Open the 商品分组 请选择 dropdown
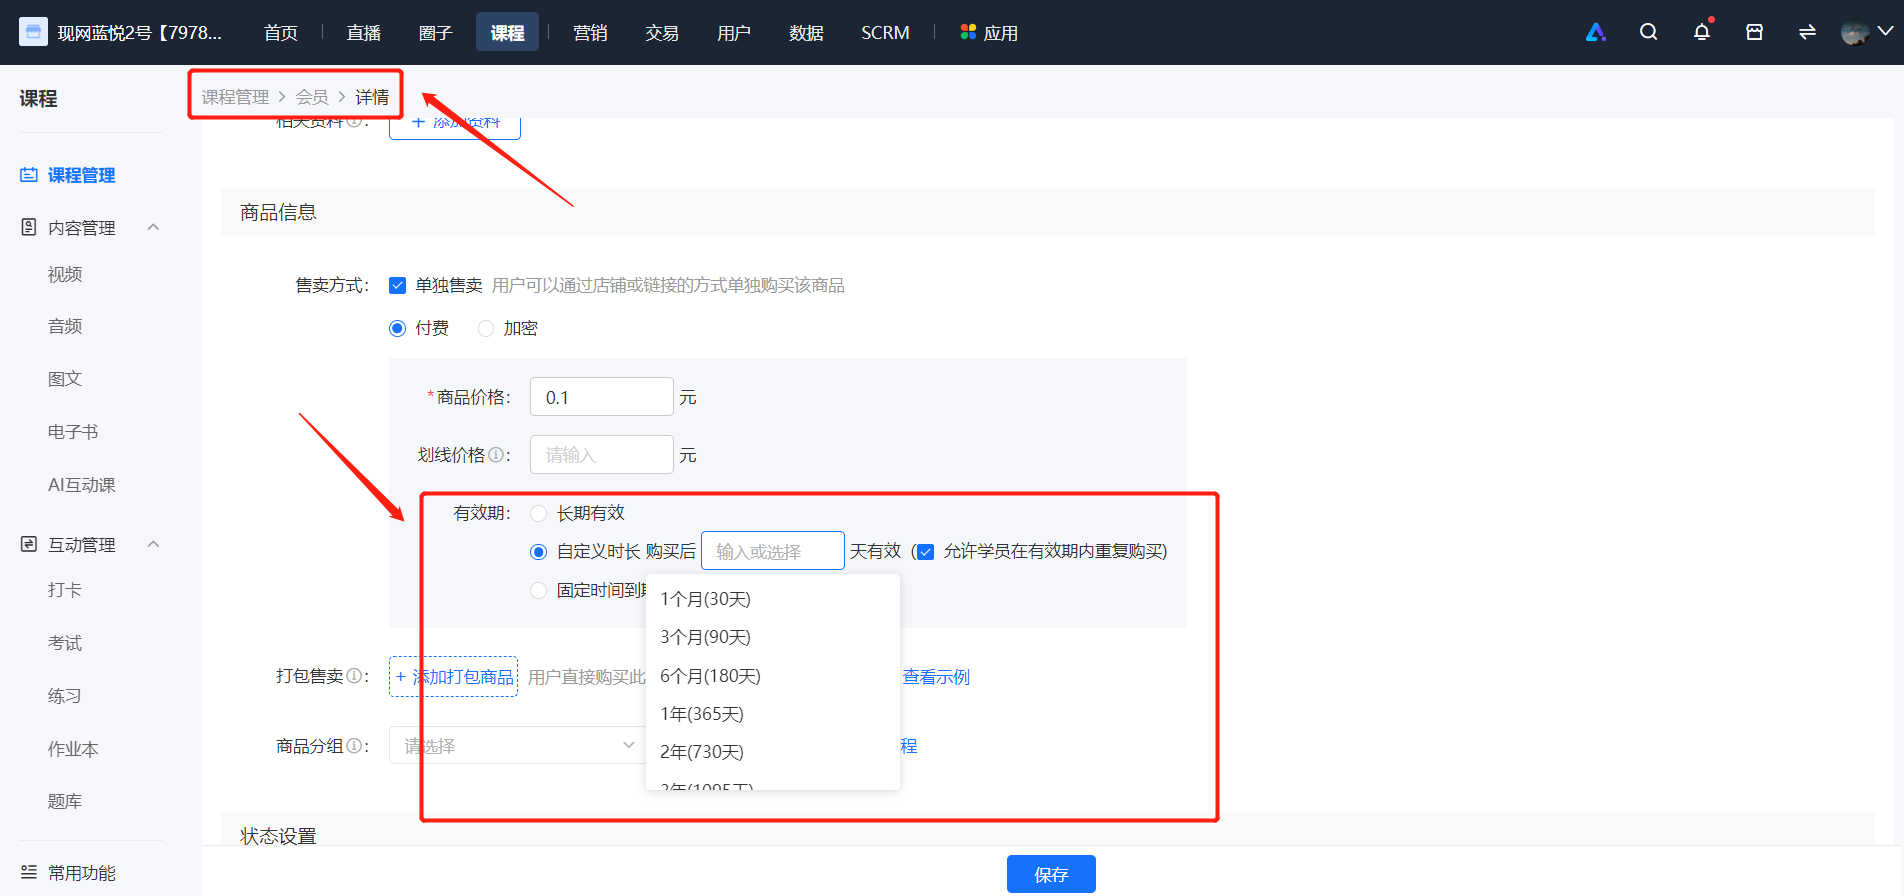This screenshot has height=896, width=1904. tap(518, 745)
